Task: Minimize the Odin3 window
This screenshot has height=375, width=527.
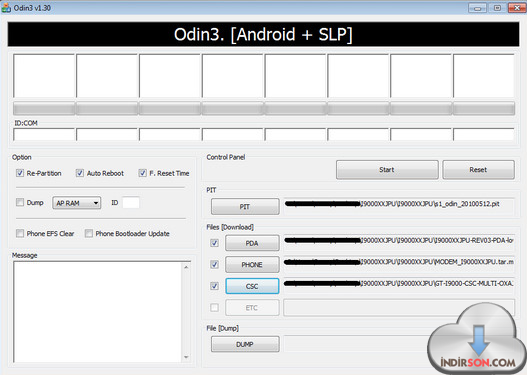Action: tap(478, 7)
